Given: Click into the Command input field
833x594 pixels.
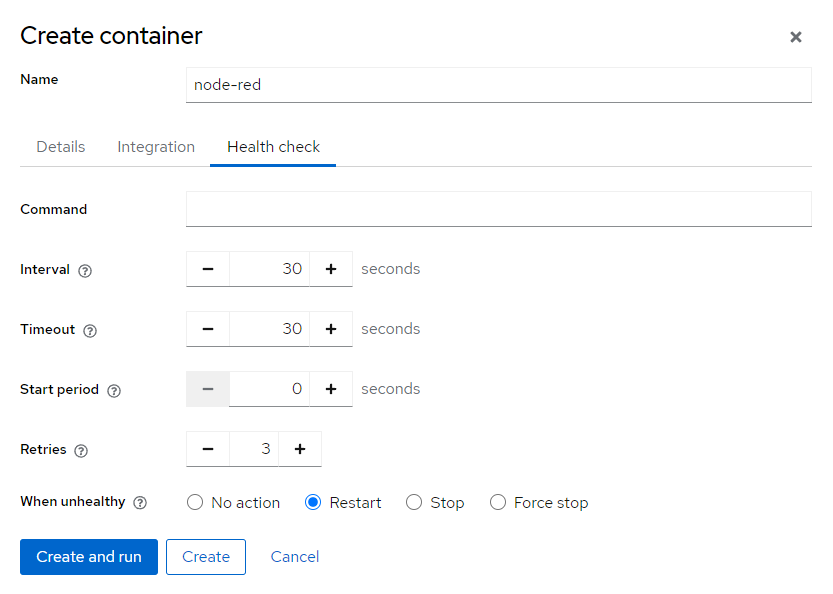Looking at the screenshot, I should tap(498, 209).
